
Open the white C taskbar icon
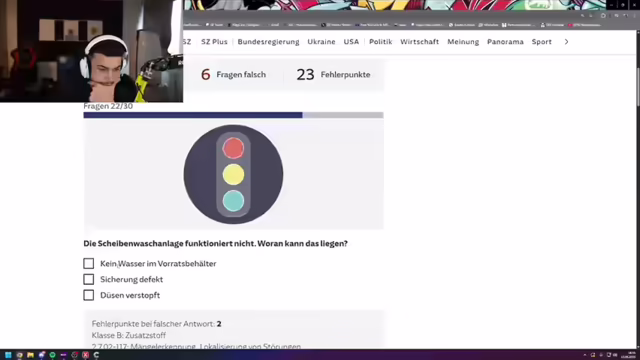96,355
